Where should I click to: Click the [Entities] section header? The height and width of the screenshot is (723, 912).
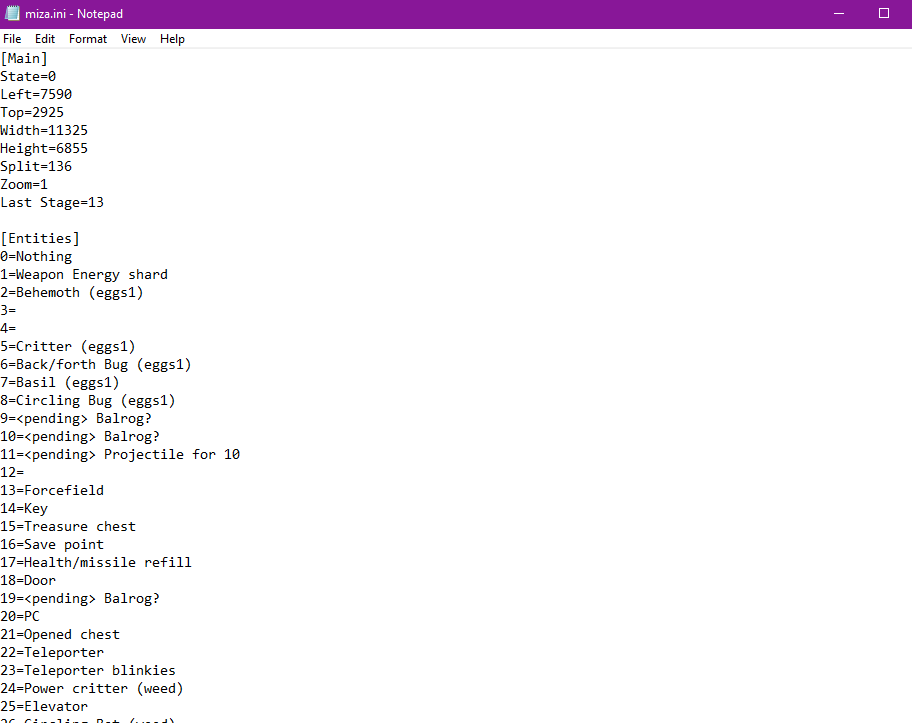pos(40,238)
